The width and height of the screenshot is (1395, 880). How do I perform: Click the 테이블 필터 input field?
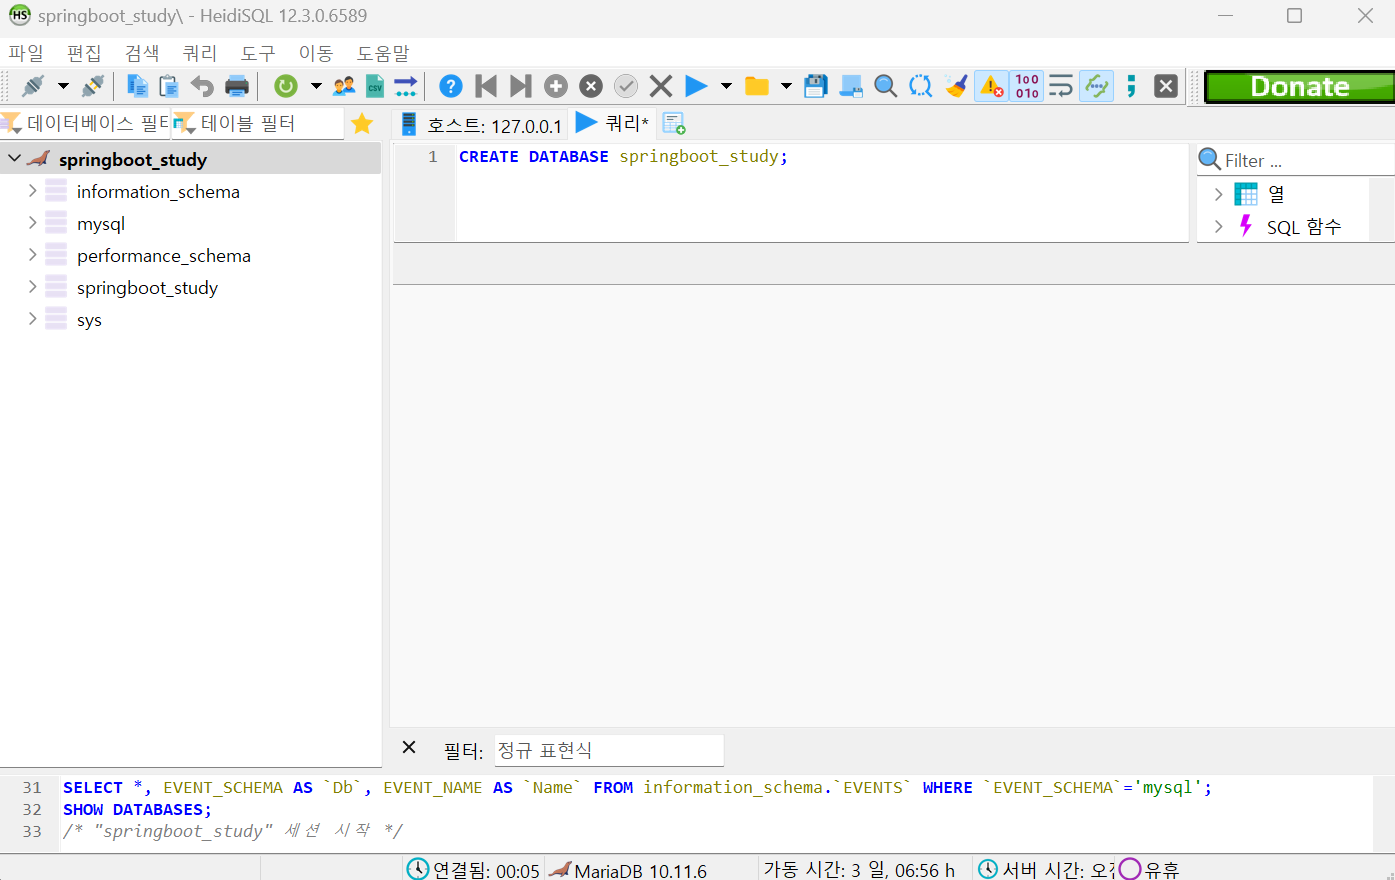(x=270, y=123)
